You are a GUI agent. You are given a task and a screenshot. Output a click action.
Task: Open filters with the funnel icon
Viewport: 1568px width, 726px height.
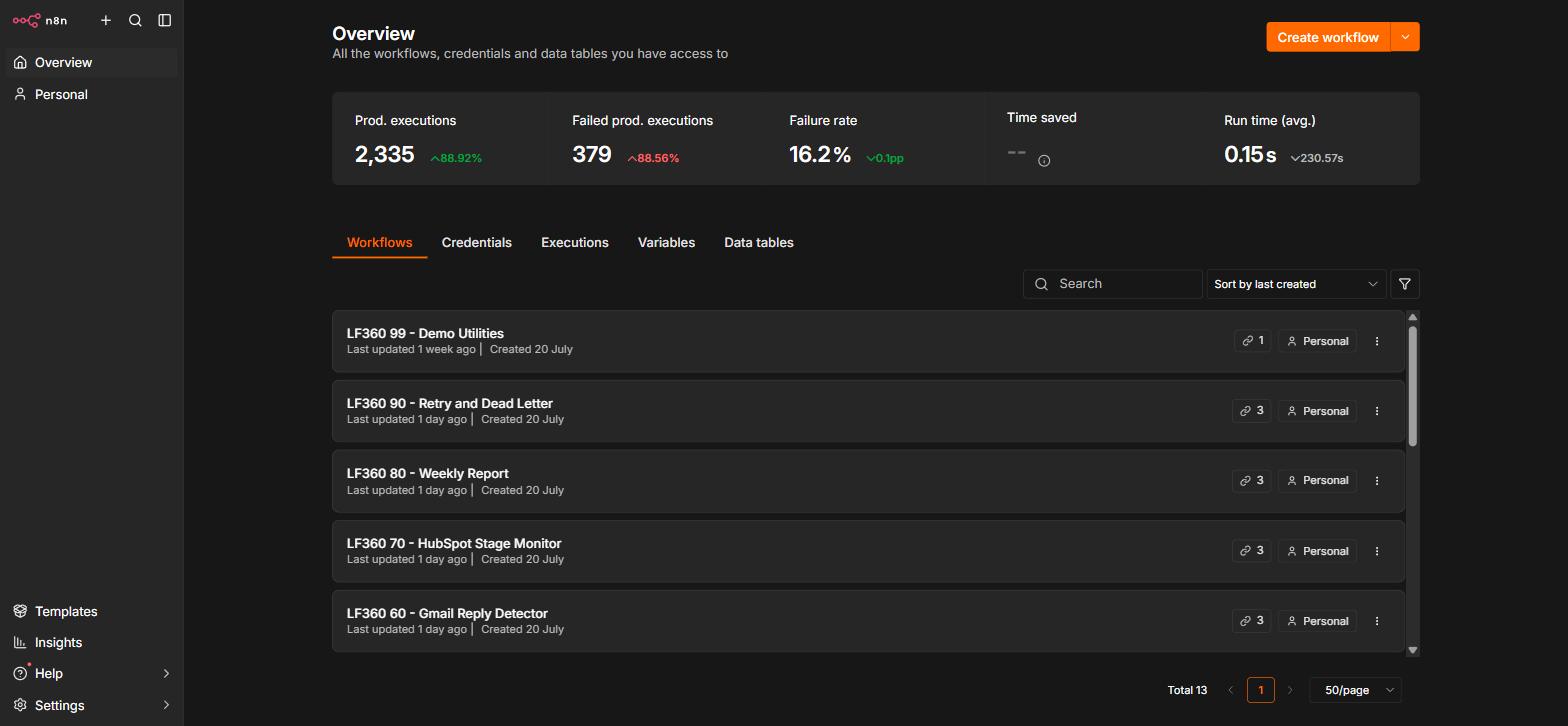pyautogui.click(x=1405, y=284)
